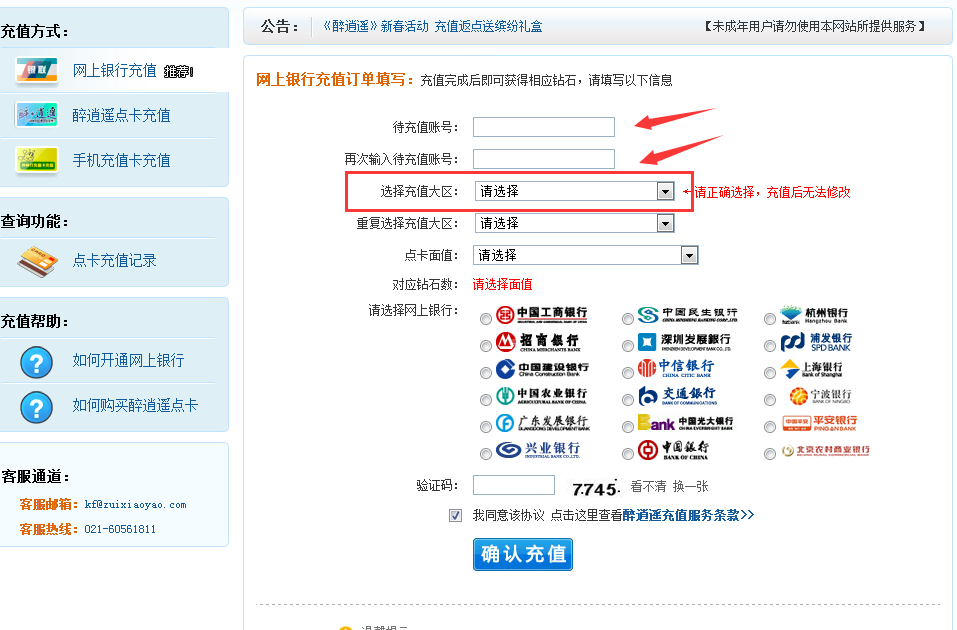
Task: Focus the 再次输入待充值账号 input field
Action: pyautogui.click(x=544, y=159)
